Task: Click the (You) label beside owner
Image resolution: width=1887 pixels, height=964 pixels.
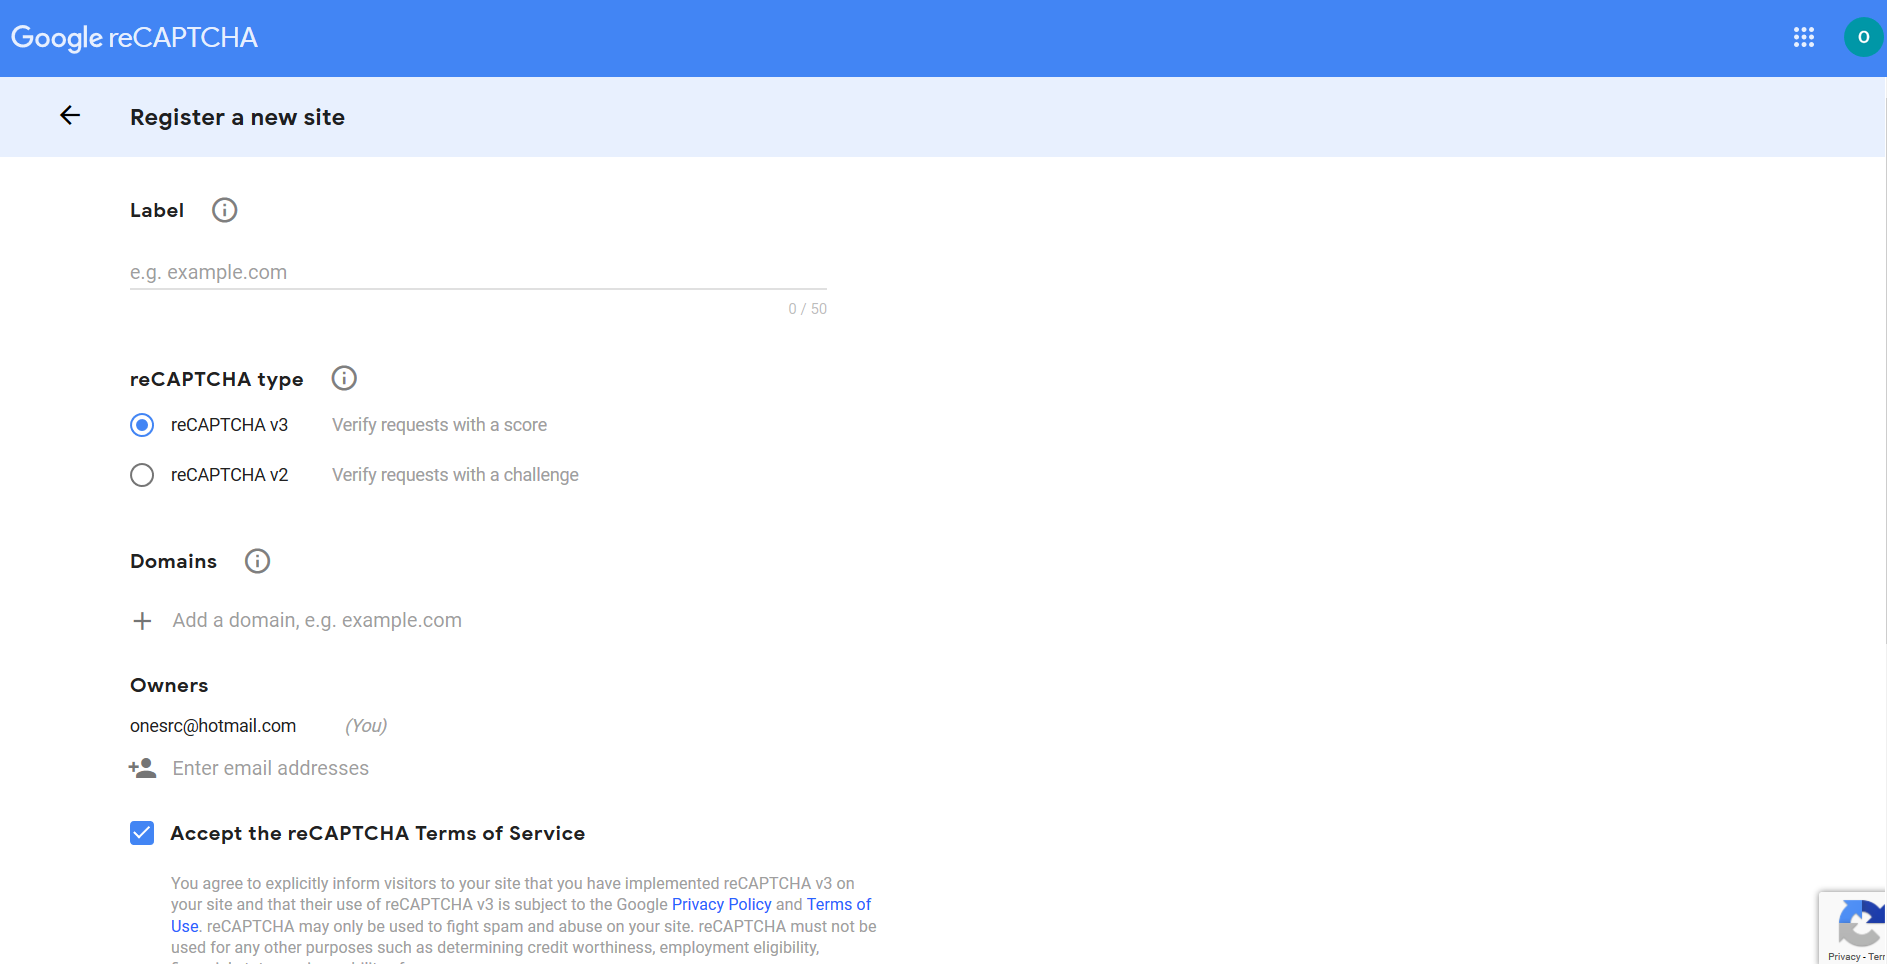Action: pyautogui.click(x=366, y=726)
